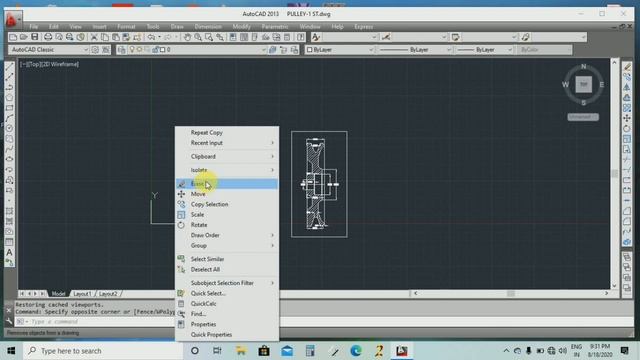Image resolution: width=640 pixels, height=360 pixels.
Task: Open the Unnamed WCS dropdown under ViewCube
Action: pyautogui.click(x=583, y=117)
